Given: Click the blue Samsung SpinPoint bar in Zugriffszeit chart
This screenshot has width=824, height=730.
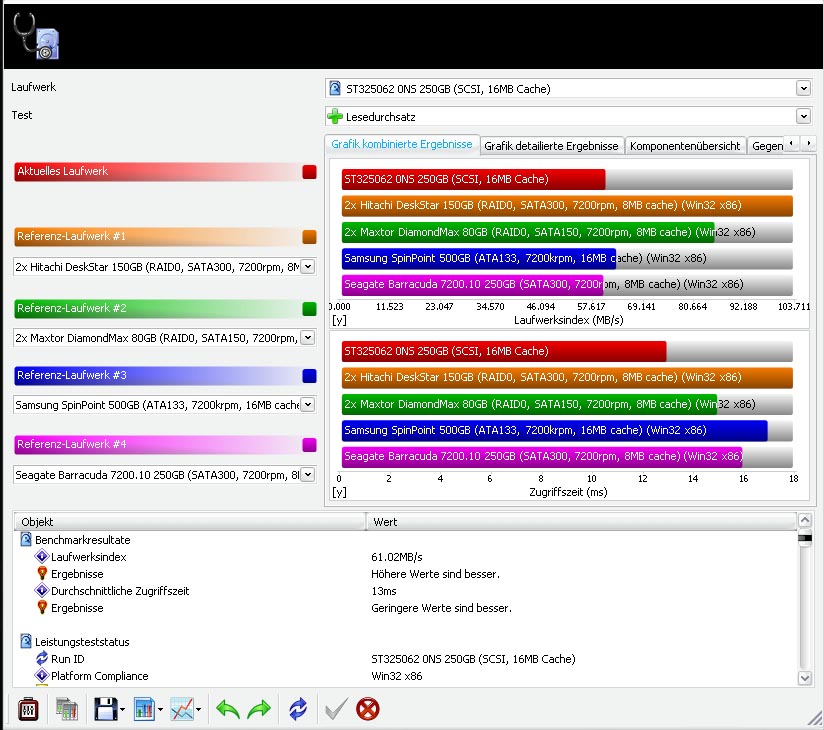Looking at the screenshot, I should click(554, 430).
